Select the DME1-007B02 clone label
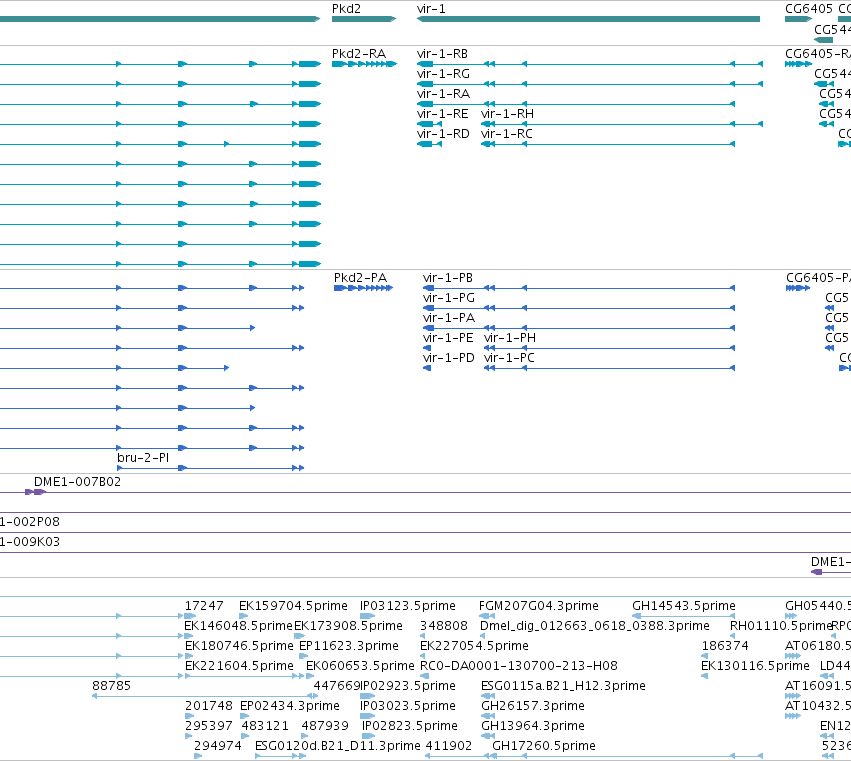This screenshot has width=851, height=761. (78, 482)
